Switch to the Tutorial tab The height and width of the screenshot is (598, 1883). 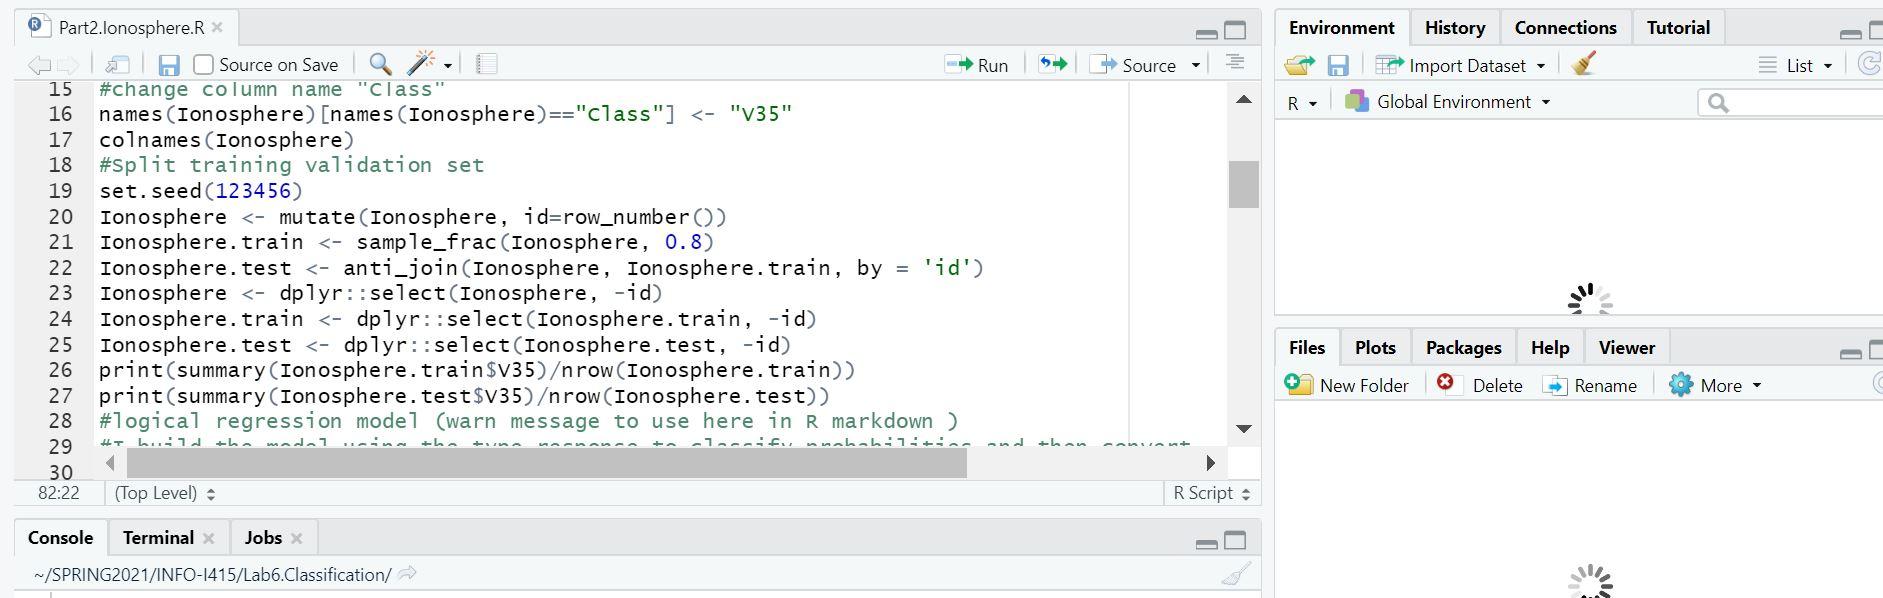pyautogui.click(x=1678, y=28)
